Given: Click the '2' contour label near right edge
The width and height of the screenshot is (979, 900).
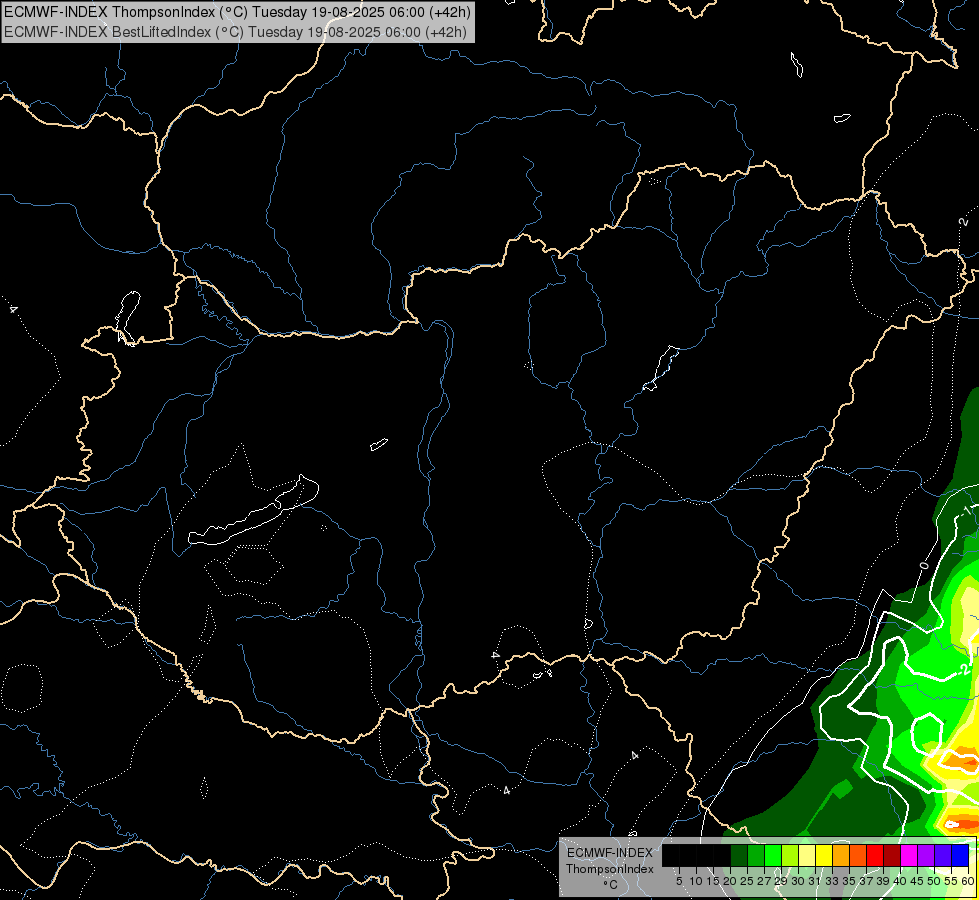Looking at the screenshot, I should tap(963, 222).
